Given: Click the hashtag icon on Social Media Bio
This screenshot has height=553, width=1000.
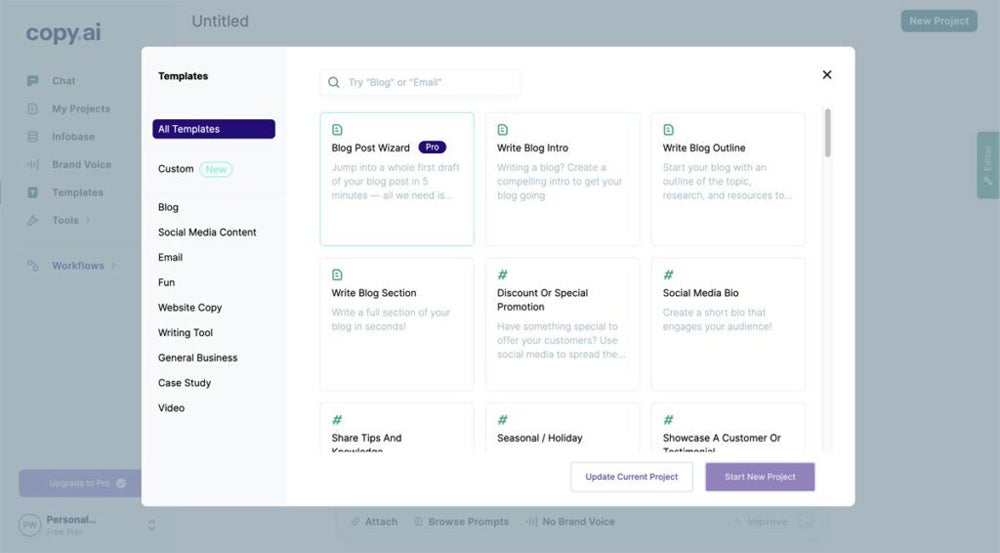Looking at the screenshot, I should 668,275.
